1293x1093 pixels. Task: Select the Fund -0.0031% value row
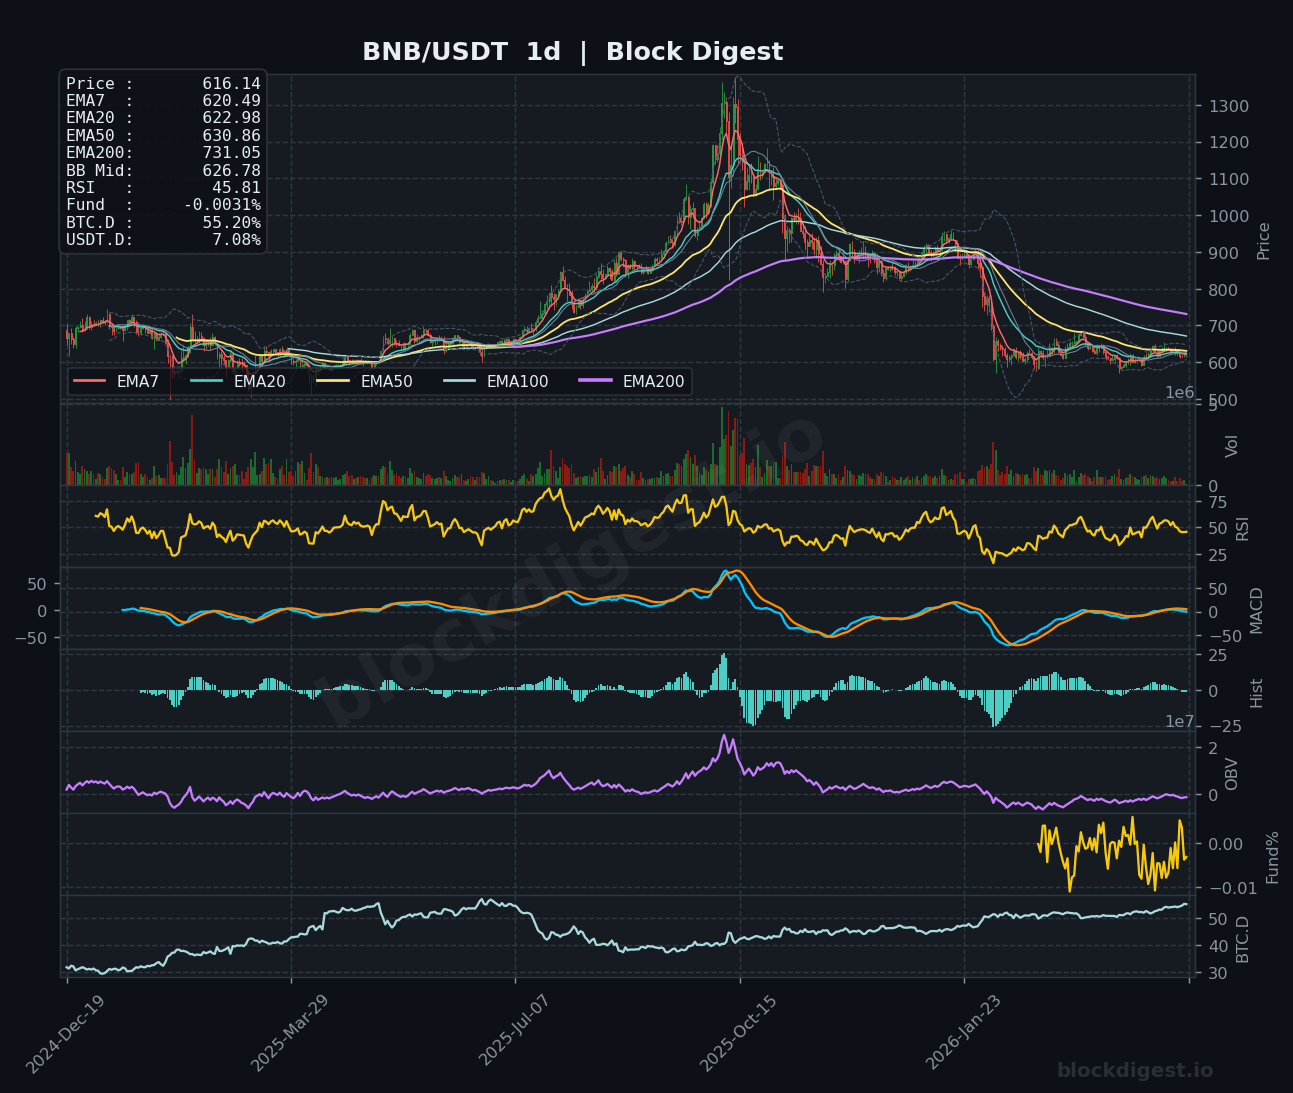coord(163,205)
